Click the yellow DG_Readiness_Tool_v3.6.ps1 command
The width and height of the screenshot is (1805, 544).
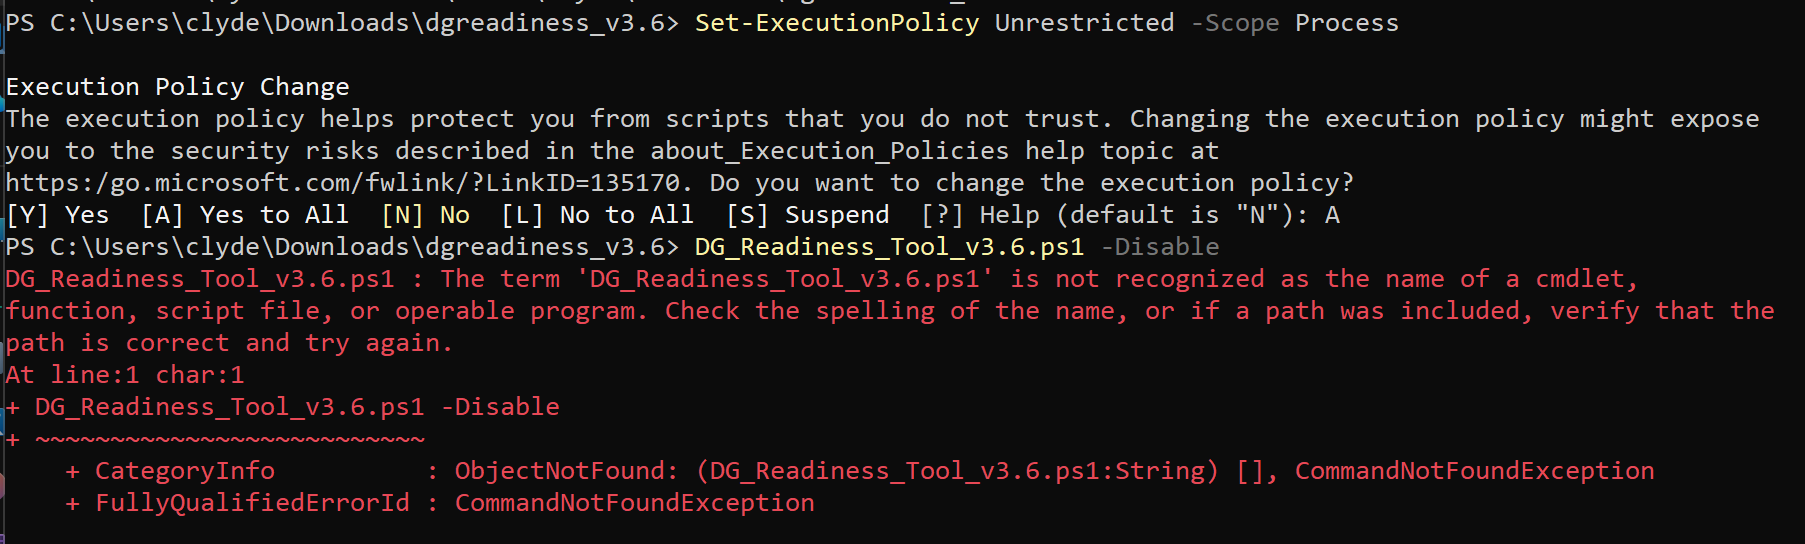tap(889, 247)
